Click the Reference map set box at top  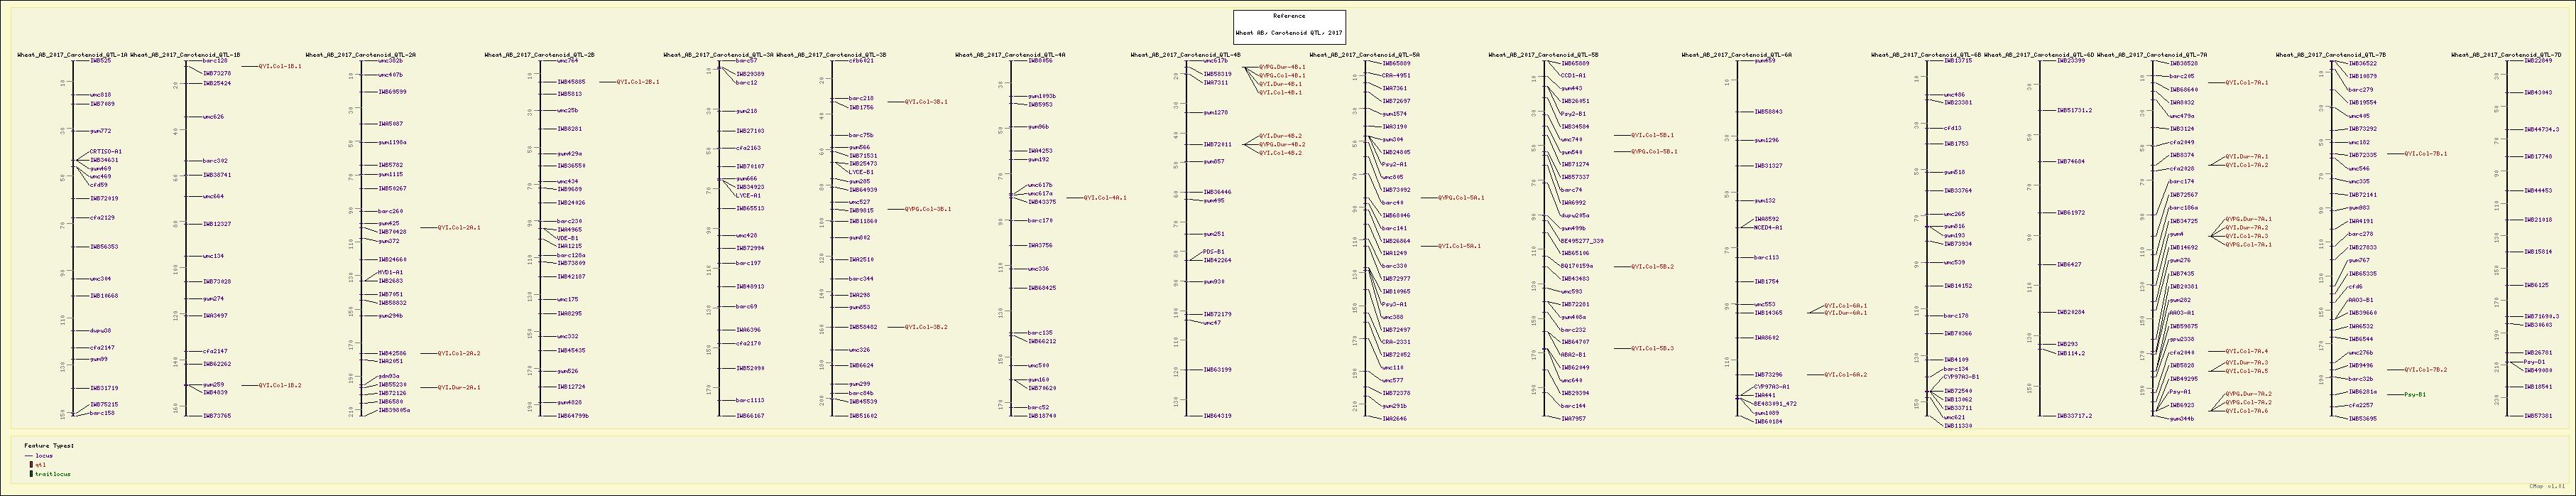tap(1288, 27)
